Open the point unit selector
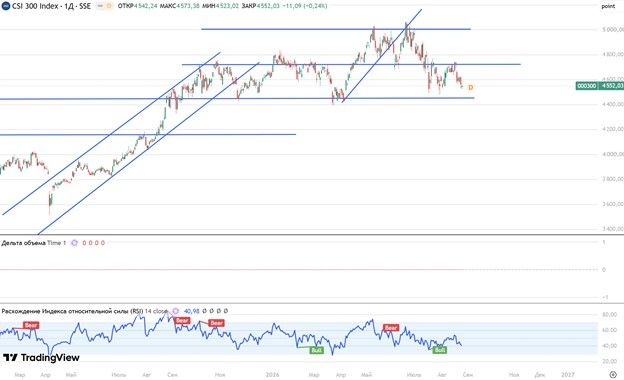Image resolution: width=624 pixels, height=380 pixels. [608, 6]
